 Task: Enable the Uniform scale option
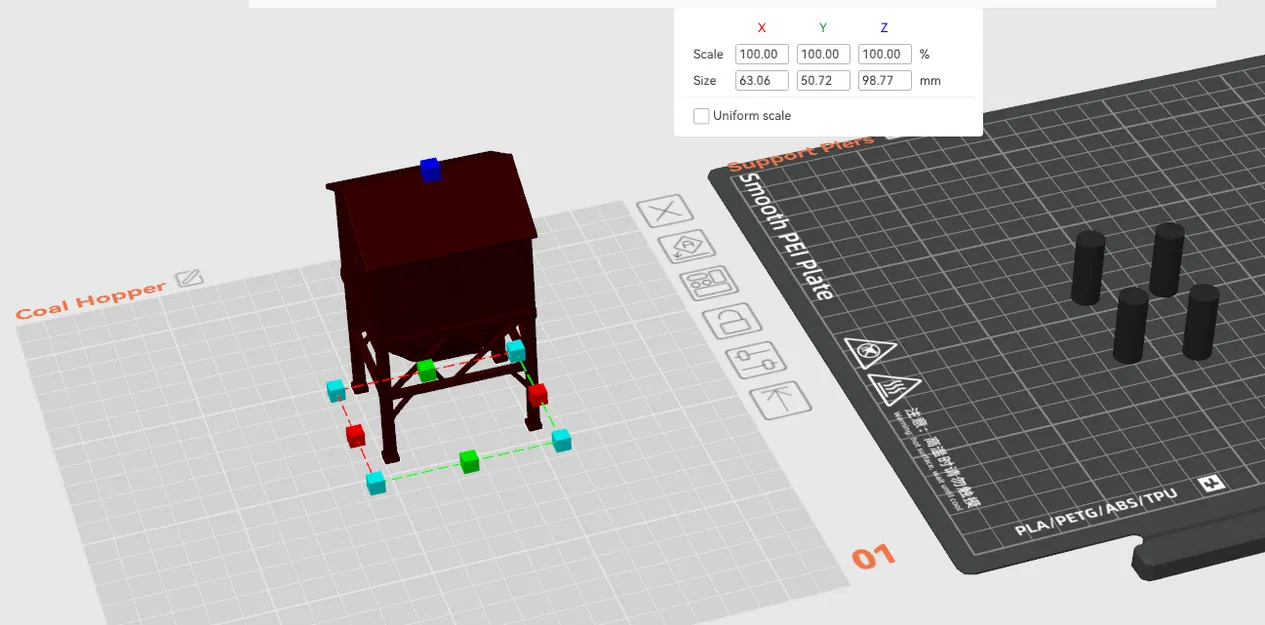point(701,116)
